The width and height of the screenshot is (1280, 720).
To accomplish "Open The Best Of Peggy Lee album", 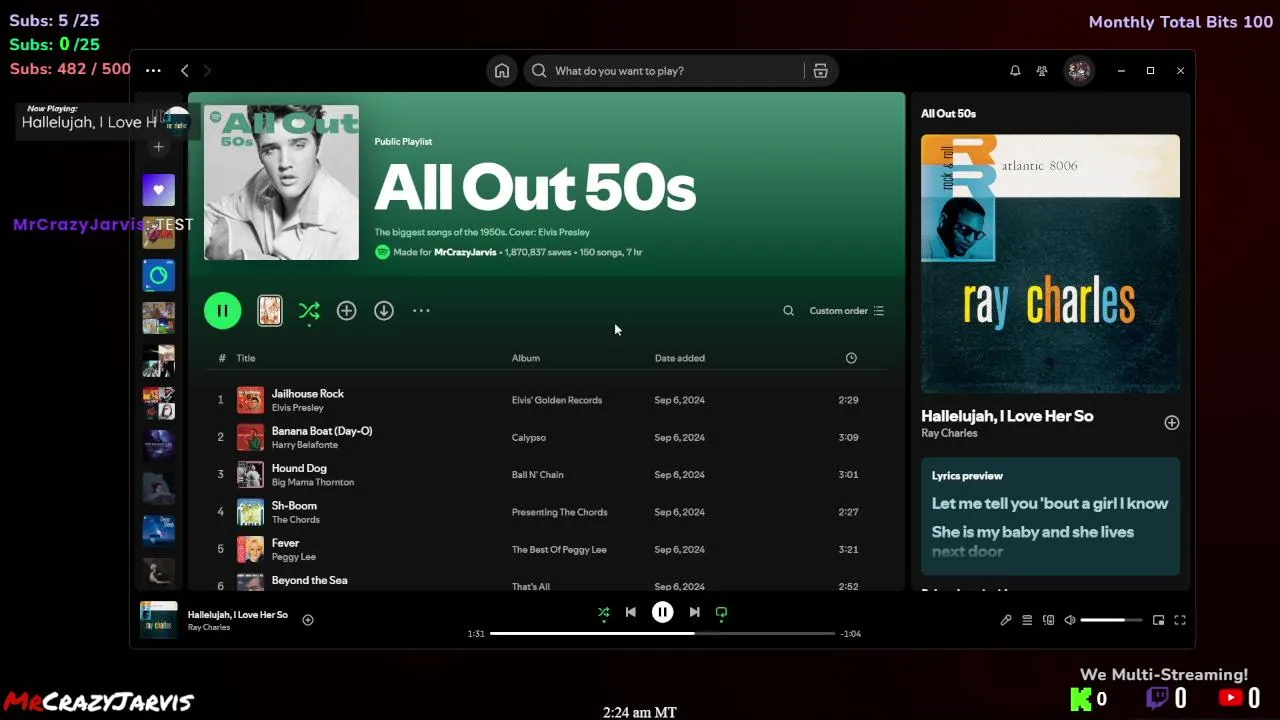I will (x=559, y=549).
